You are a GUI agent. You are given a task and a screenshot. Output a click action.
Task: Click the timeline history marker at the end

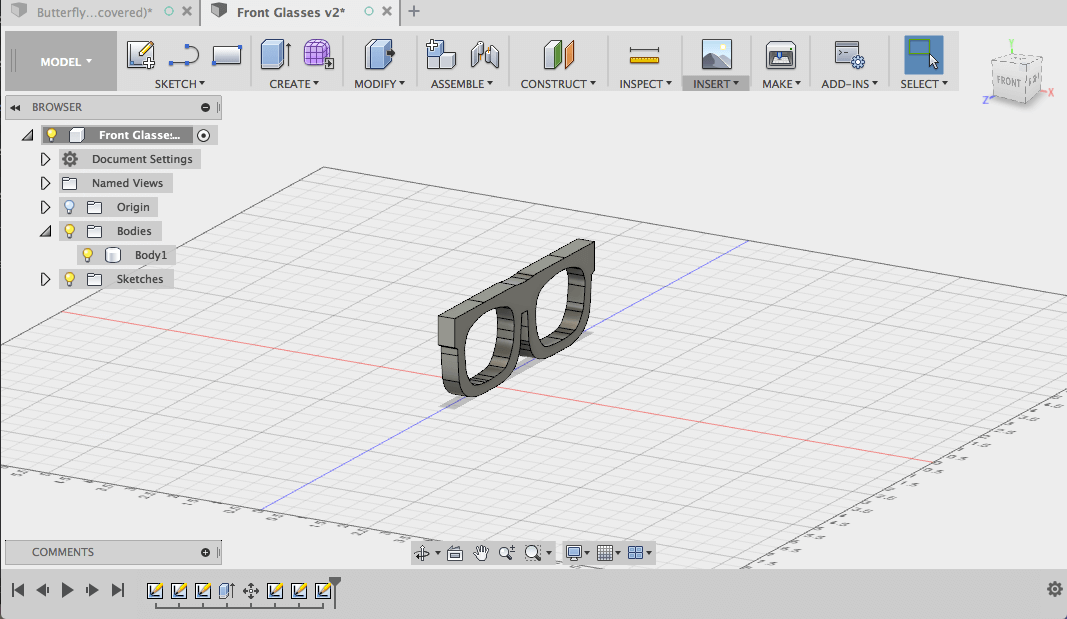coord(335,583)
